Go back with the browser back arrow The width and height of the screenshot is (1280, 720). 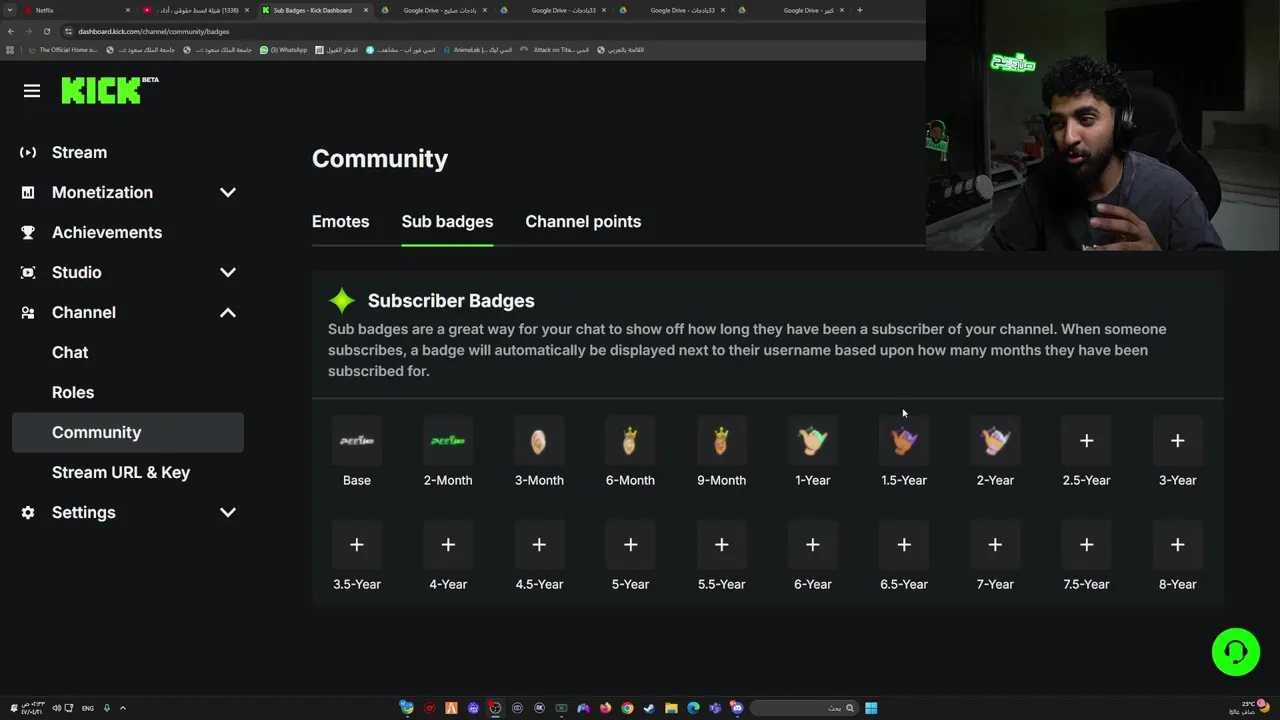click(11, 31)
